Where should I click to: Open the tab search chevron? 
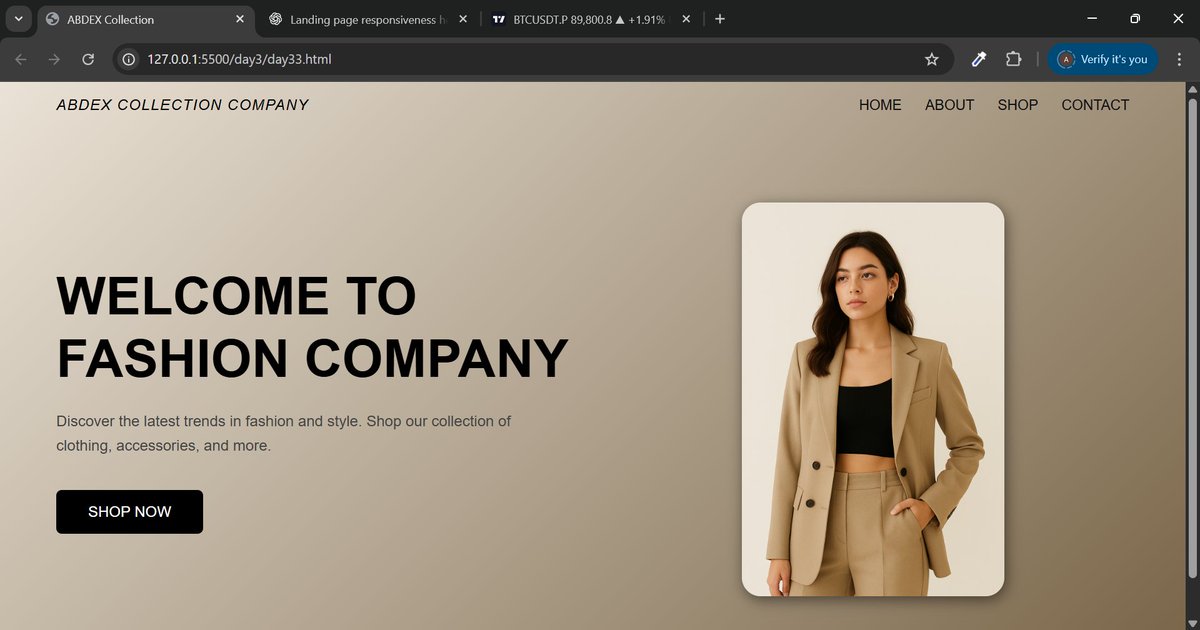point(18,18)
